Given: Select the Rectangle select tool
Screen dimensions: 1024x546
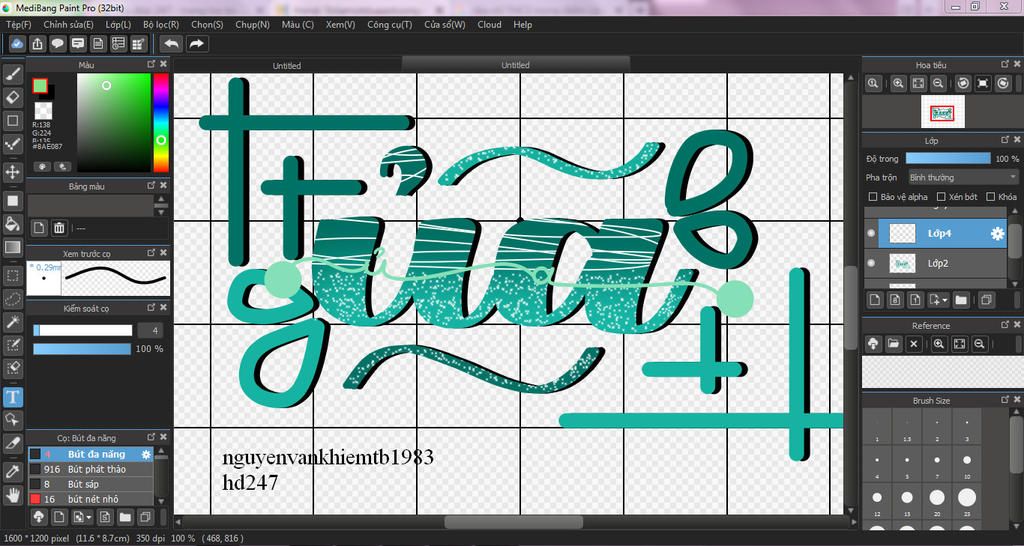Looking at the screenshot, I should point(13,276).
